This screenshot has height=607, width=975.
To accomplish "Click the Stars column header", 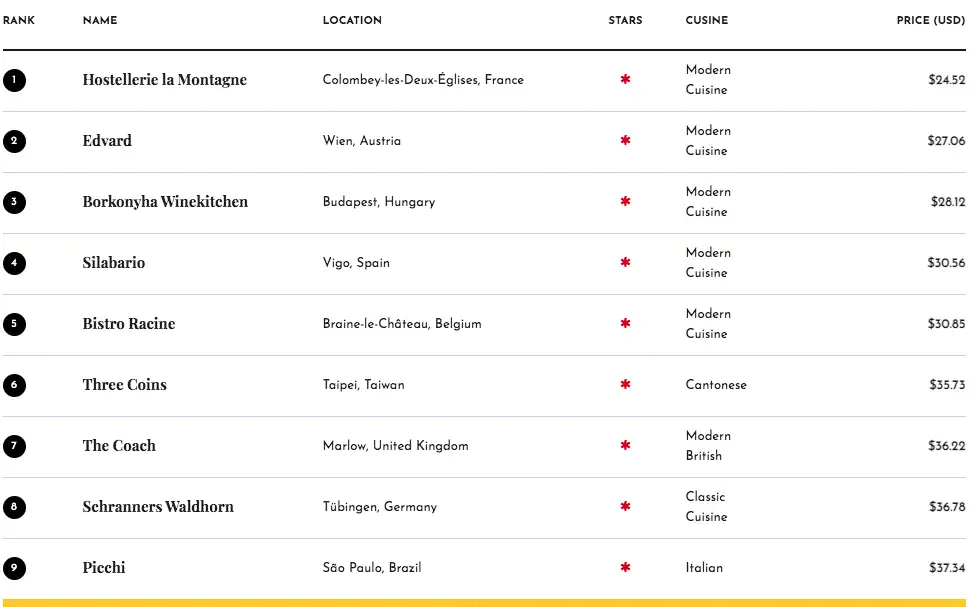I will coord(625,20).
